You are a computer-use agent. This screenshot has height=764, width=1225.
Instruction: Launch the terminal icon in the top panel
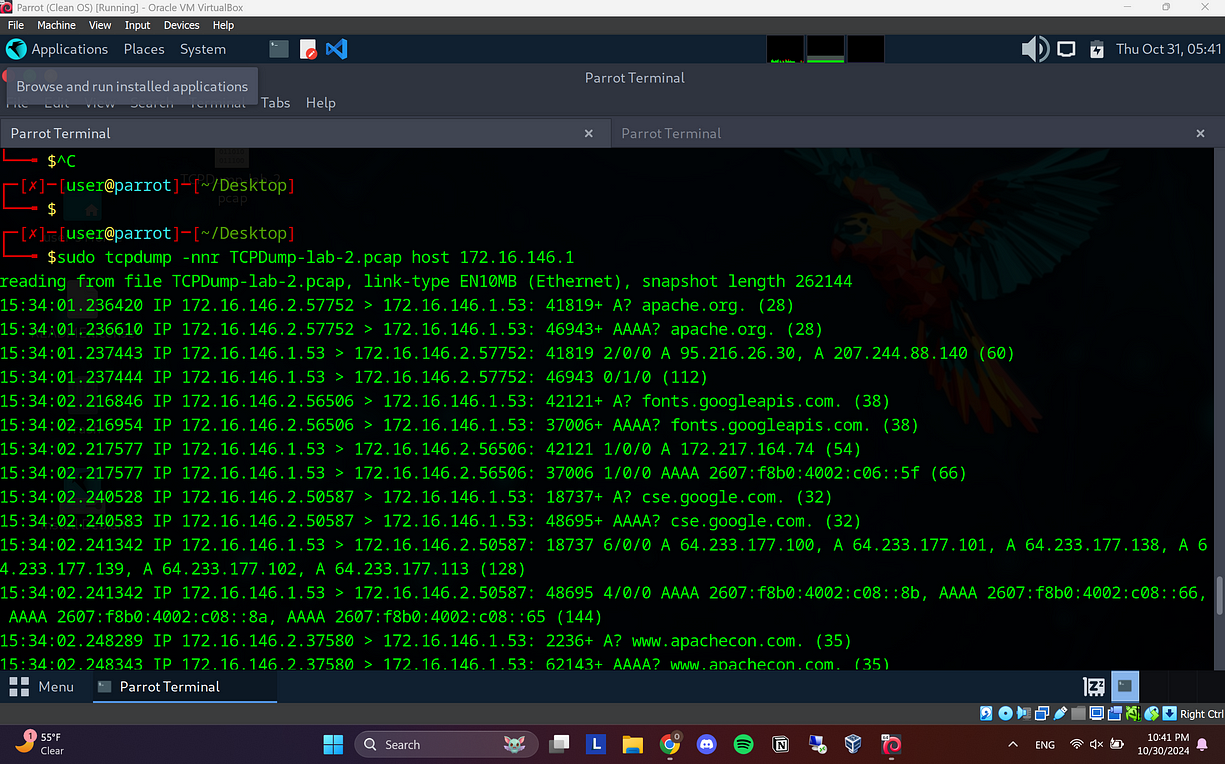coord(278,48)
